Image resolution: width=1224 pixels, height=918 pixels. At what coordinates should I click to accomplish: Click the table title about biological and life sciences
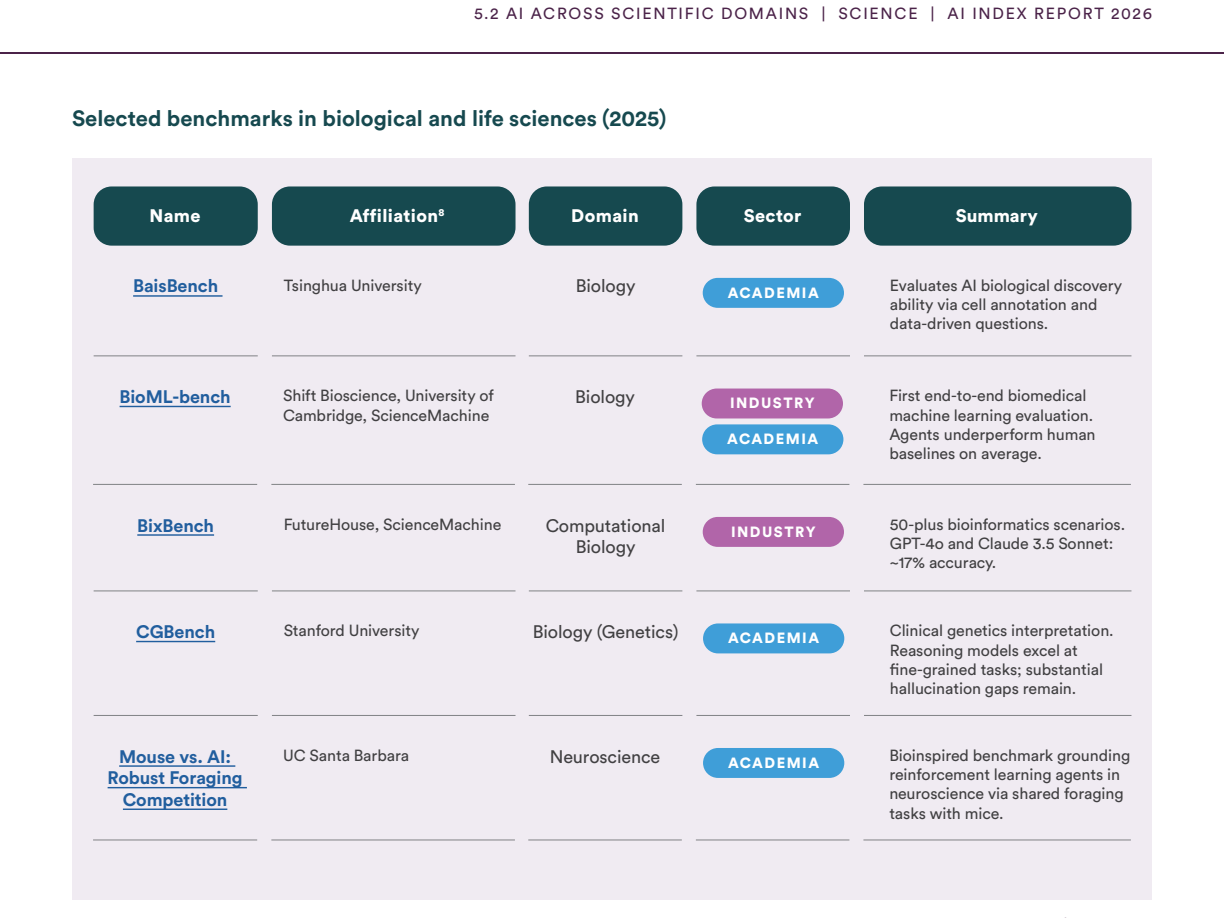tap(369, 119)
